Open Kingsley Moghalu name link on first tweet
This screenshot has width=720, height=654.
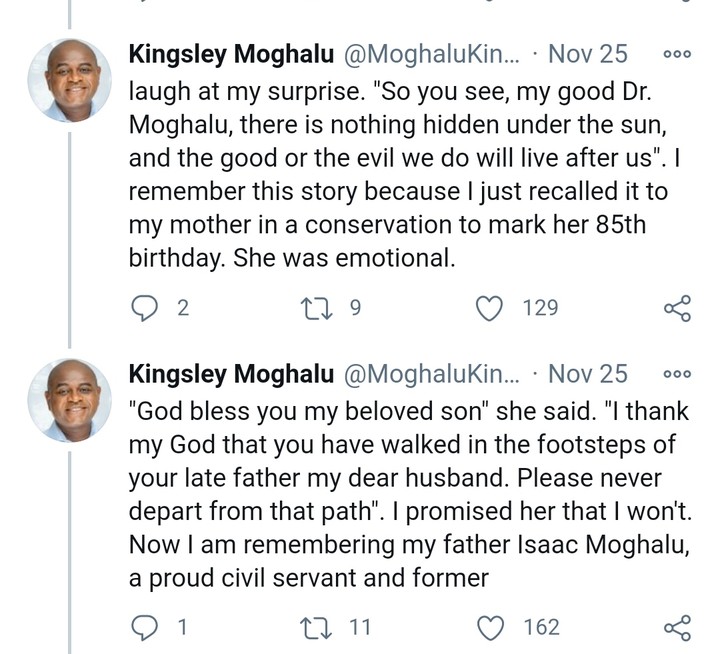coord(231,54)
